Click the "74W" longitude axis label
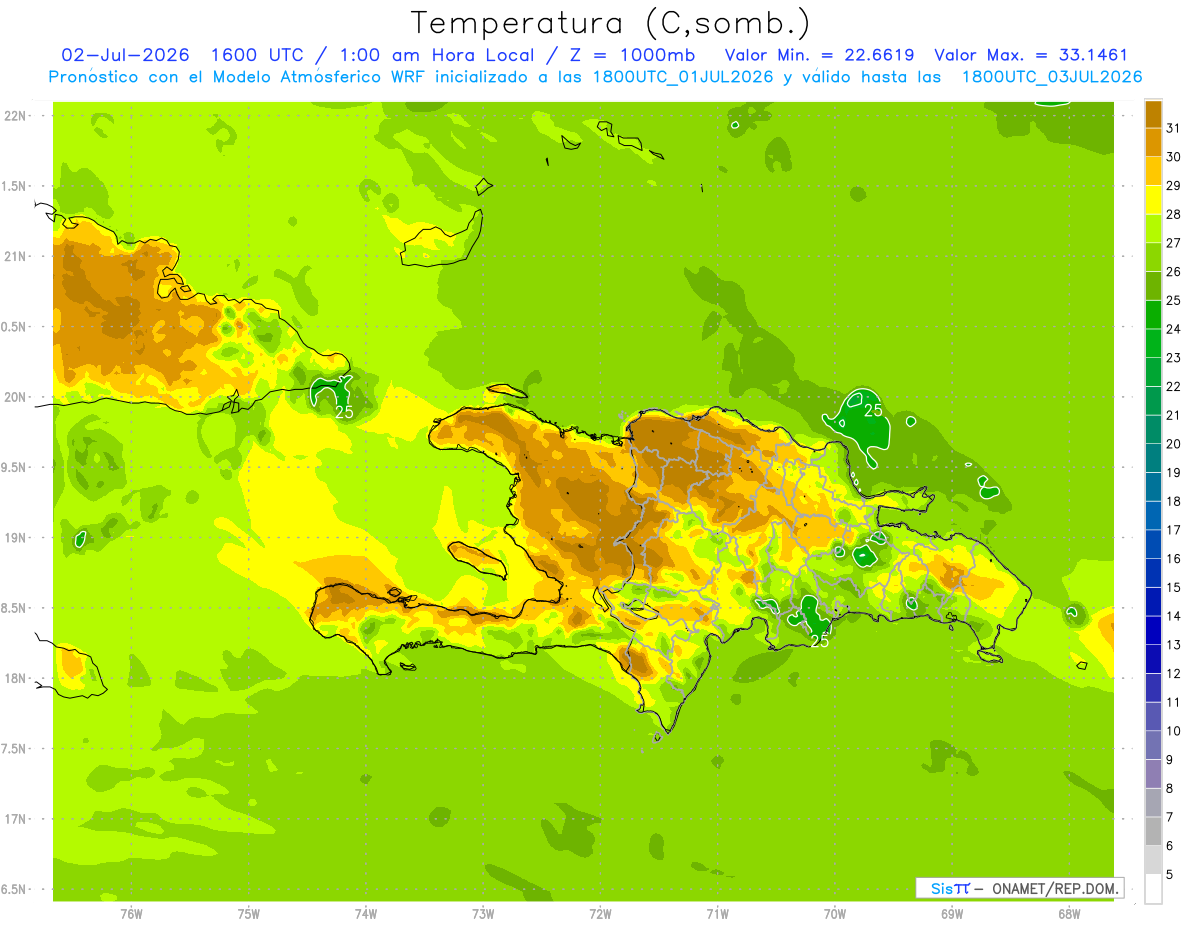 [x=366, y=913]
